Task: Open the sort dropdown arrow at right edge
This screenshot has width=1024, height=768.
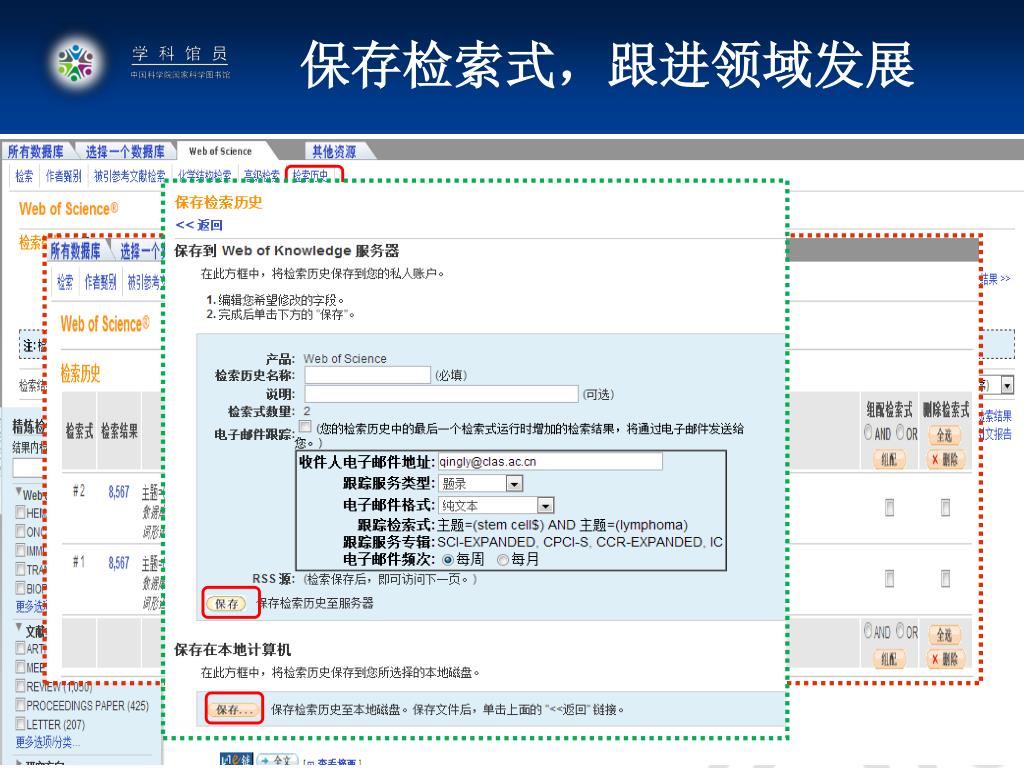Action: point(1007,386)
